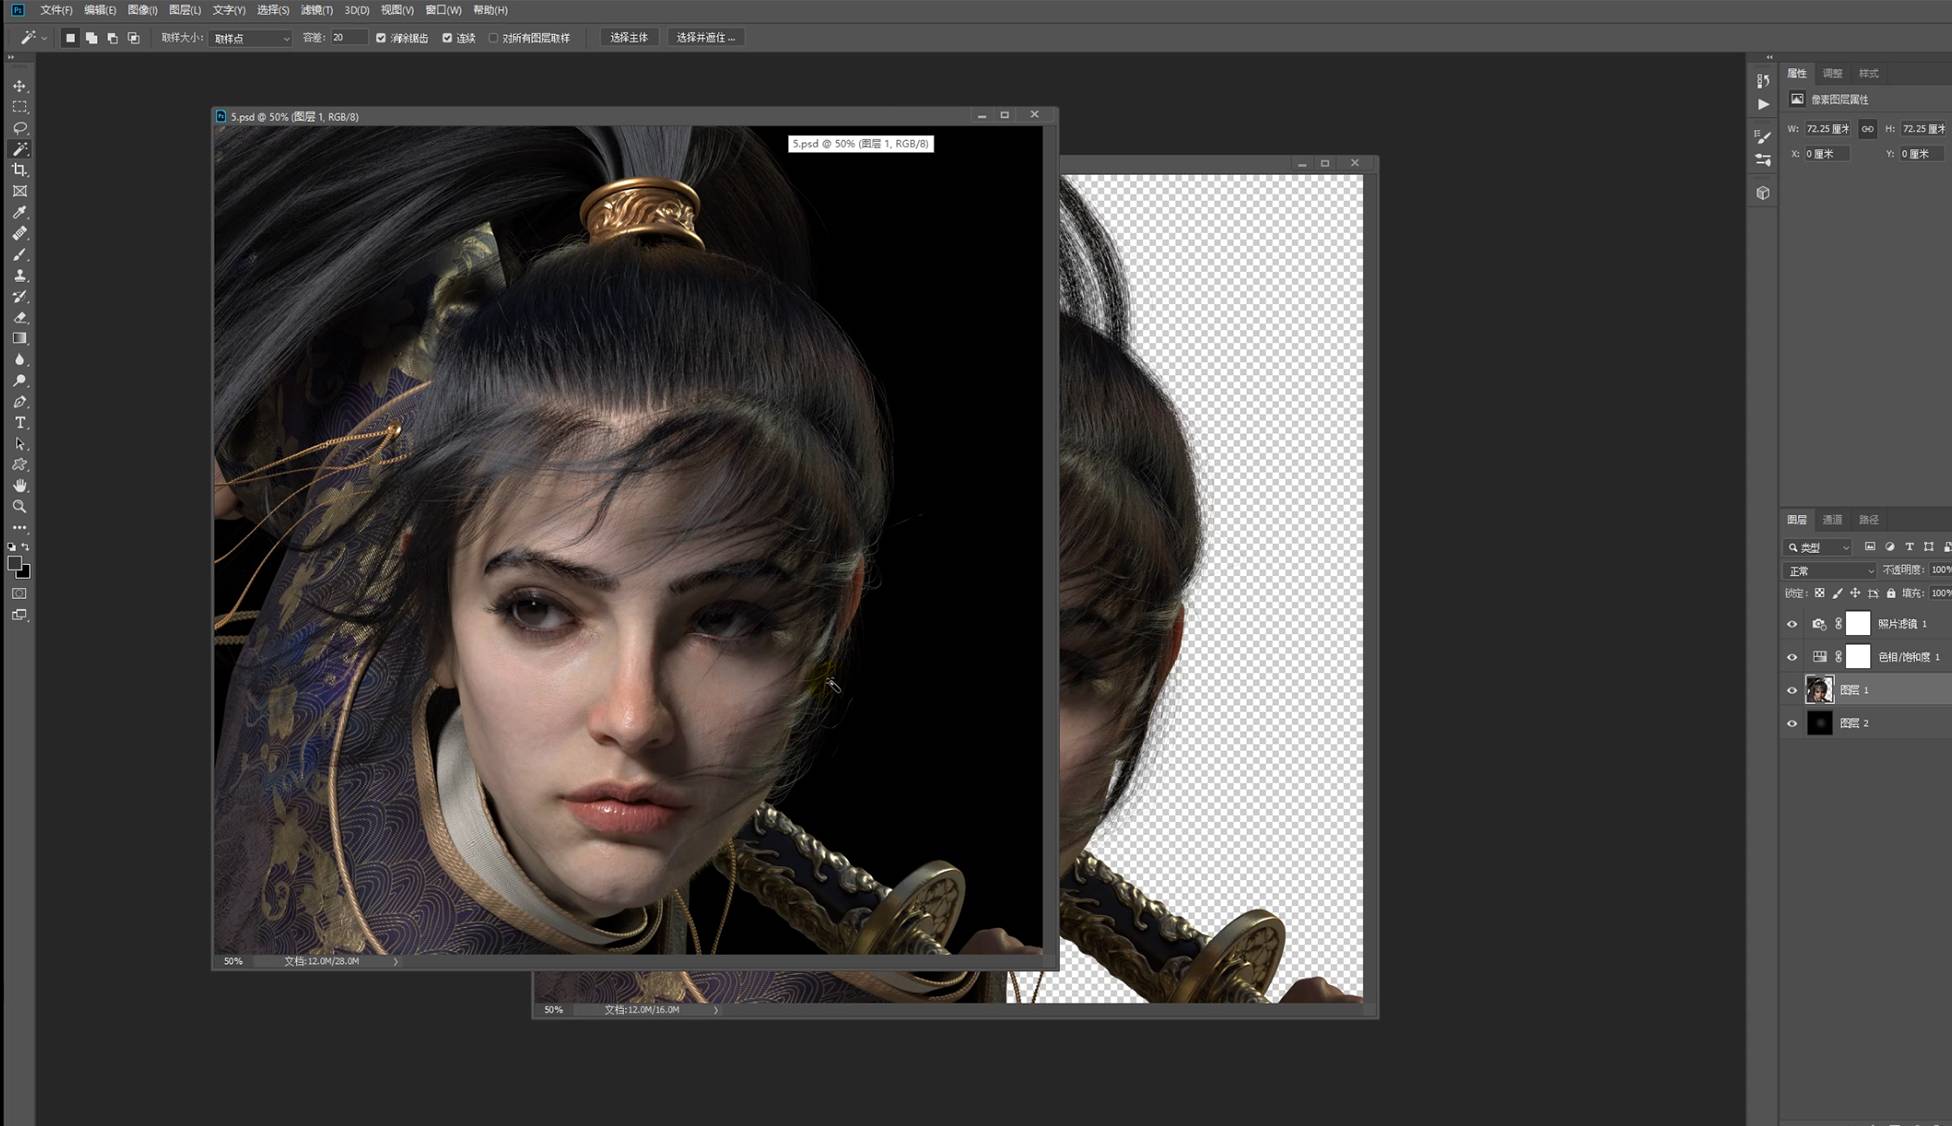The image size is (1952, 1126).
Task: Select the Custom Shape tool
Action: pos(19,465)
